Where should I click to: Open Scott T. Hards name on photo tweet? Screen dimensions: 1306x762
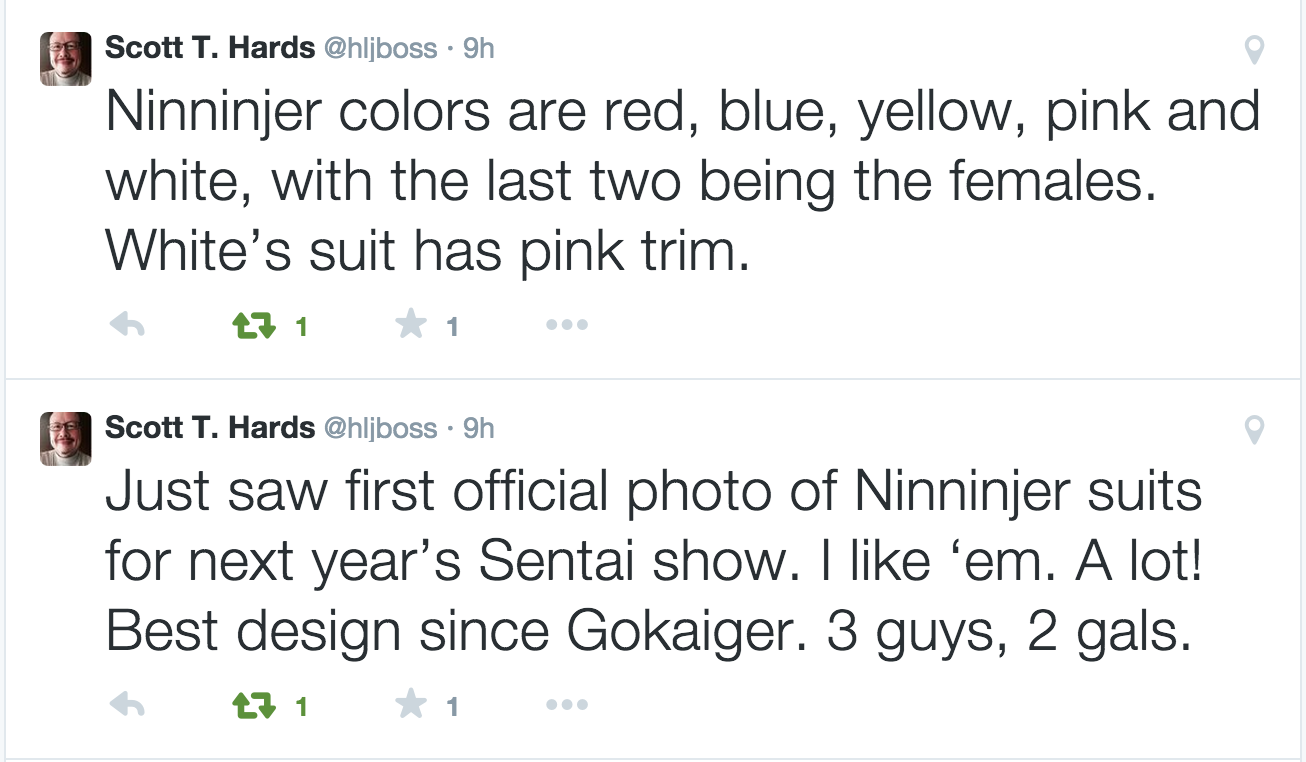click(209, 428)
